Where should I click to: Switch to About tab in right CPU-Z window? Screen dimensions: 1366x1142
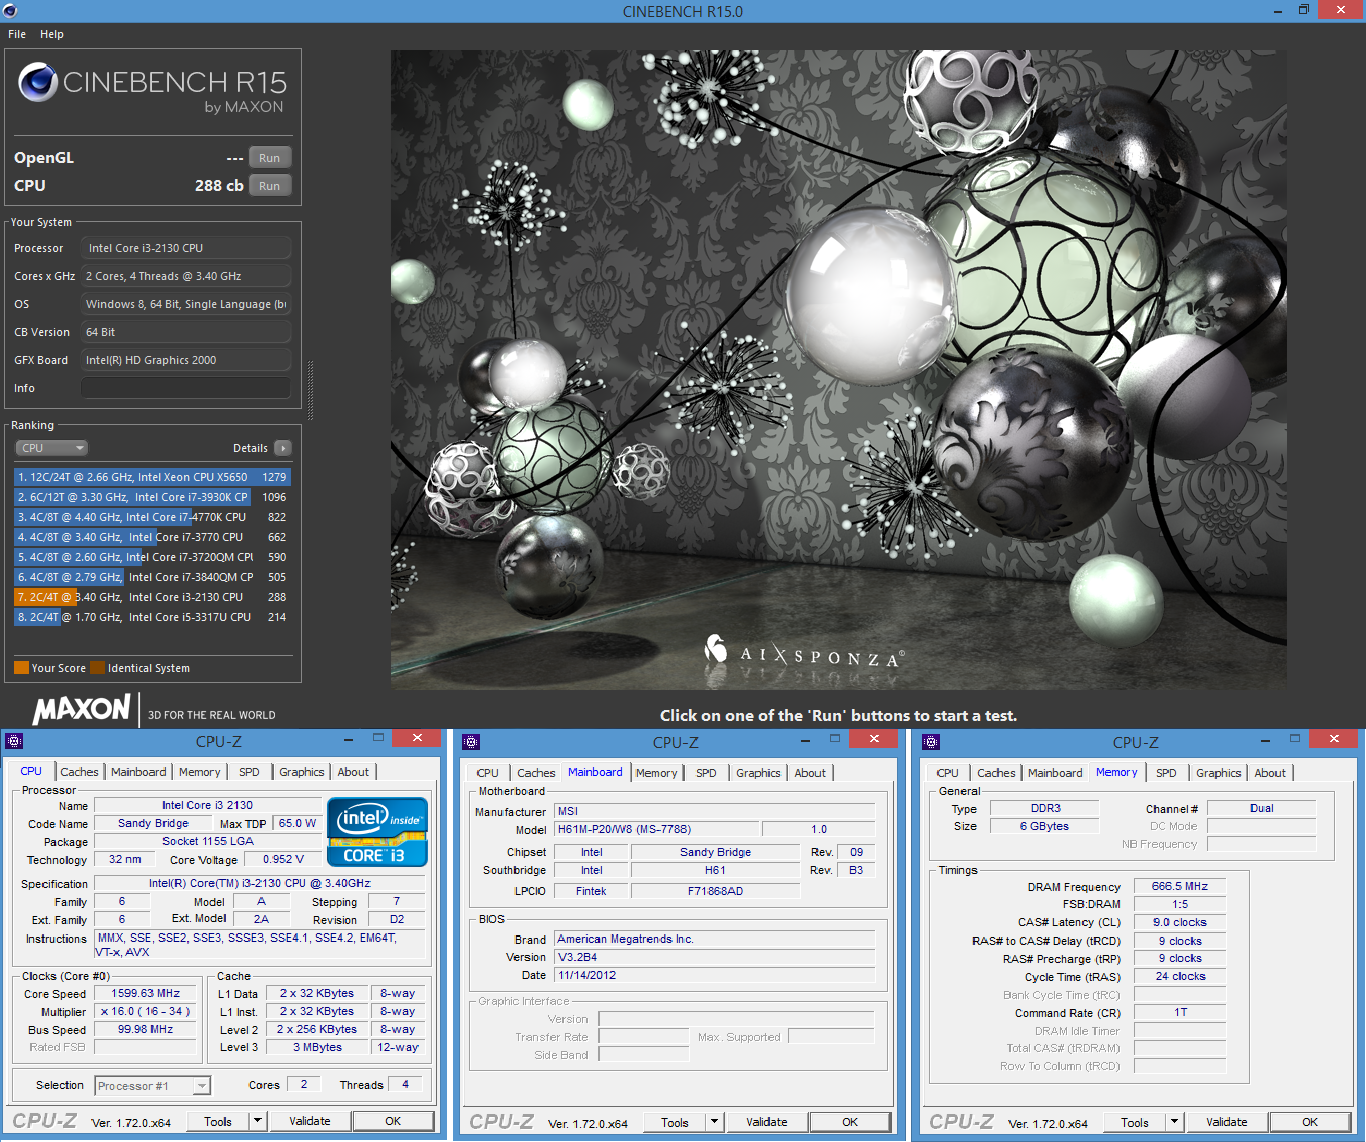tap(1270, 773)
